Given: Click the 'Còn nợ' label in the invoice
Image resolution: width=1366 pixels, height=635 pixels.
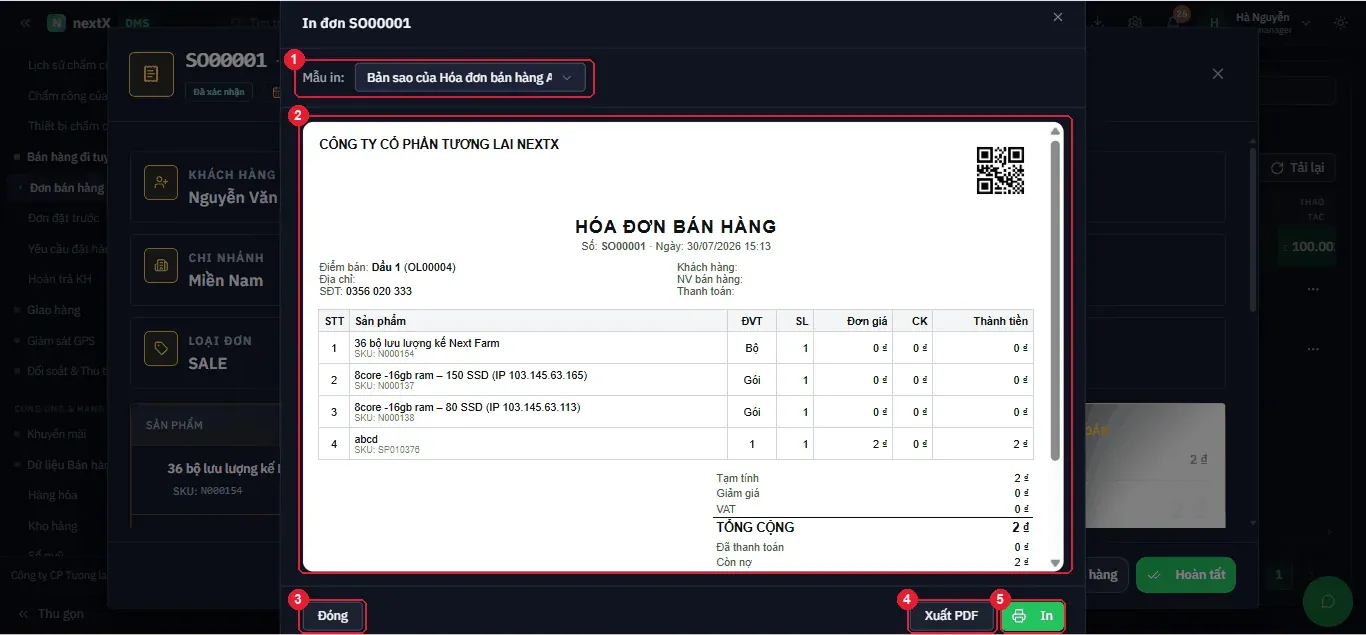Looking at the screenshot, I should point(734,562).
